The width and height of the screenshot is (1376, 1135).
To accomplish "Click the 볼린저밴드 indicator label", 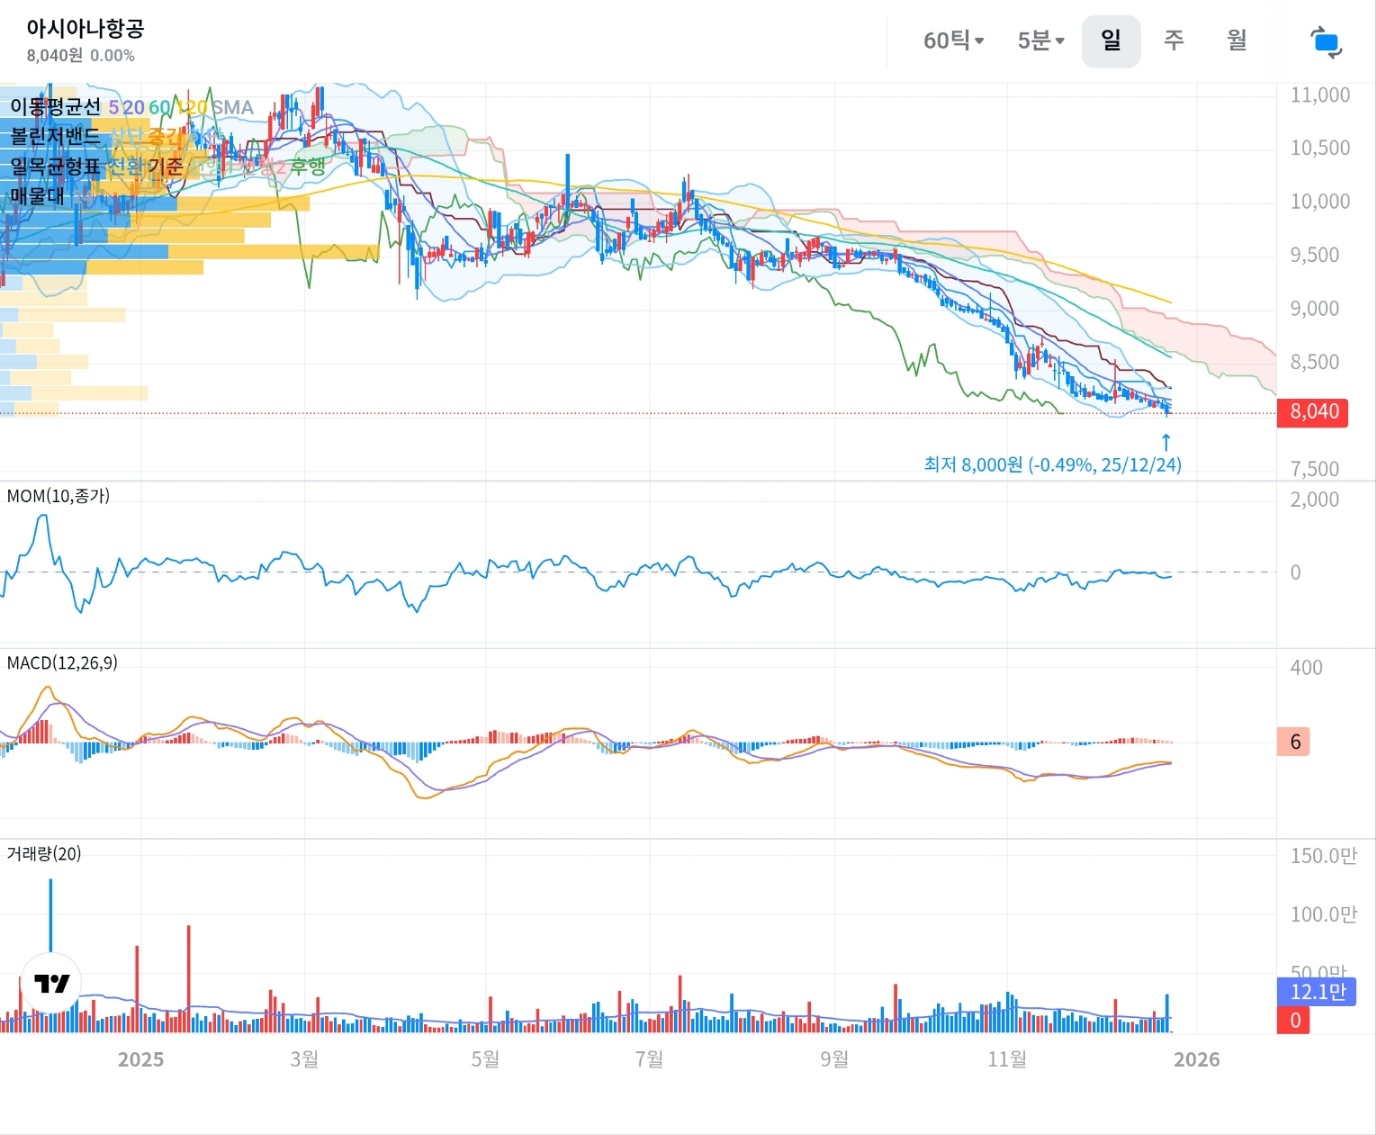I will (56, 136).
